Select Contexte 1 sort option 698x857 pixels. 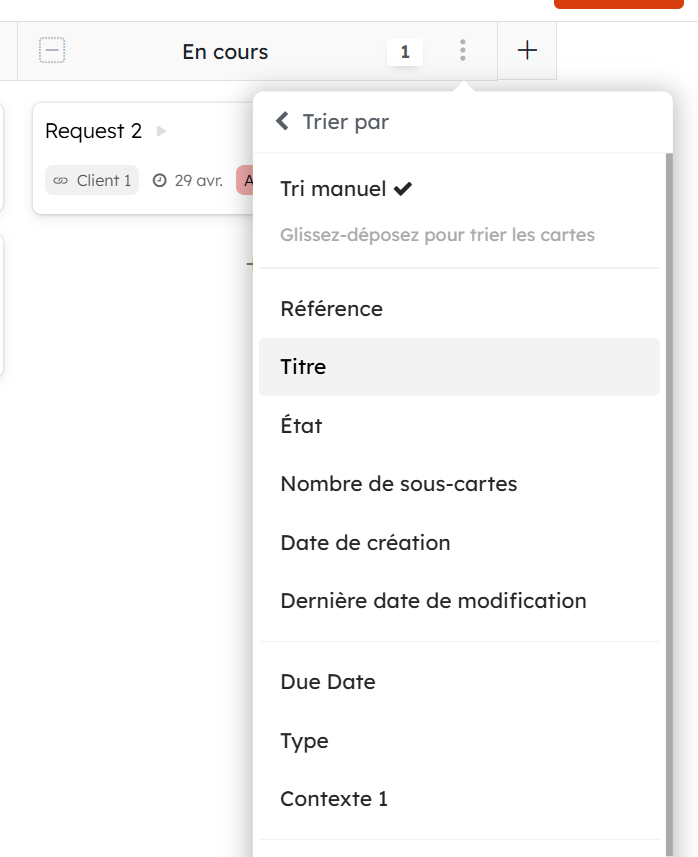334,799
